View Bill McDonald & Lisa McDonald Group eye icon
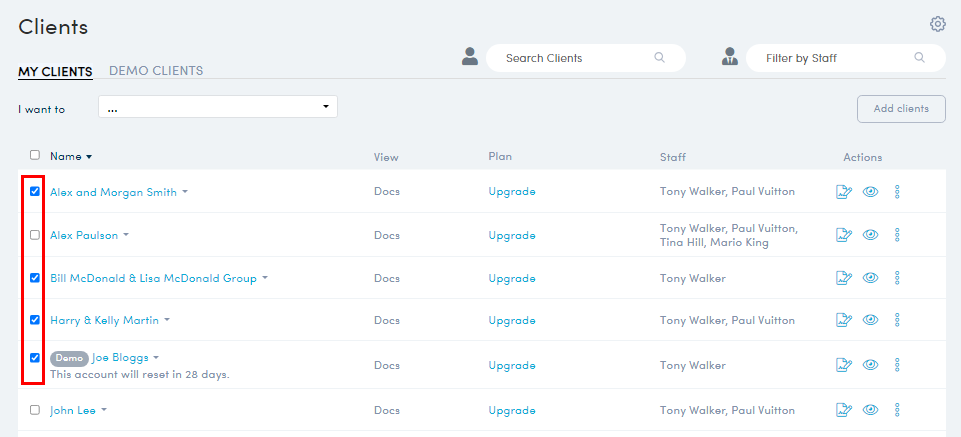Screen dimensions: 961x437 [x=870, y=278]
